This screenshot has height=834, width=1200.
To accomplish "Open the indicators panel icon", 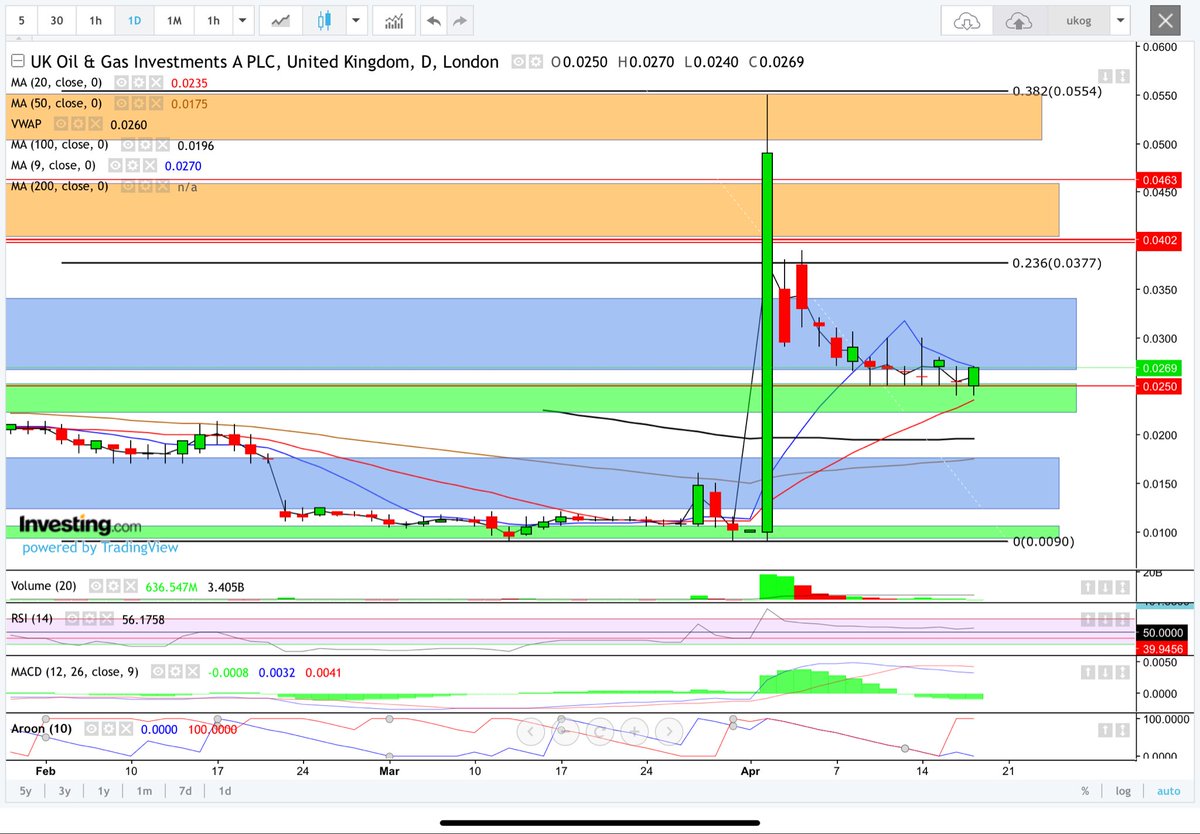I will [393, 20].
